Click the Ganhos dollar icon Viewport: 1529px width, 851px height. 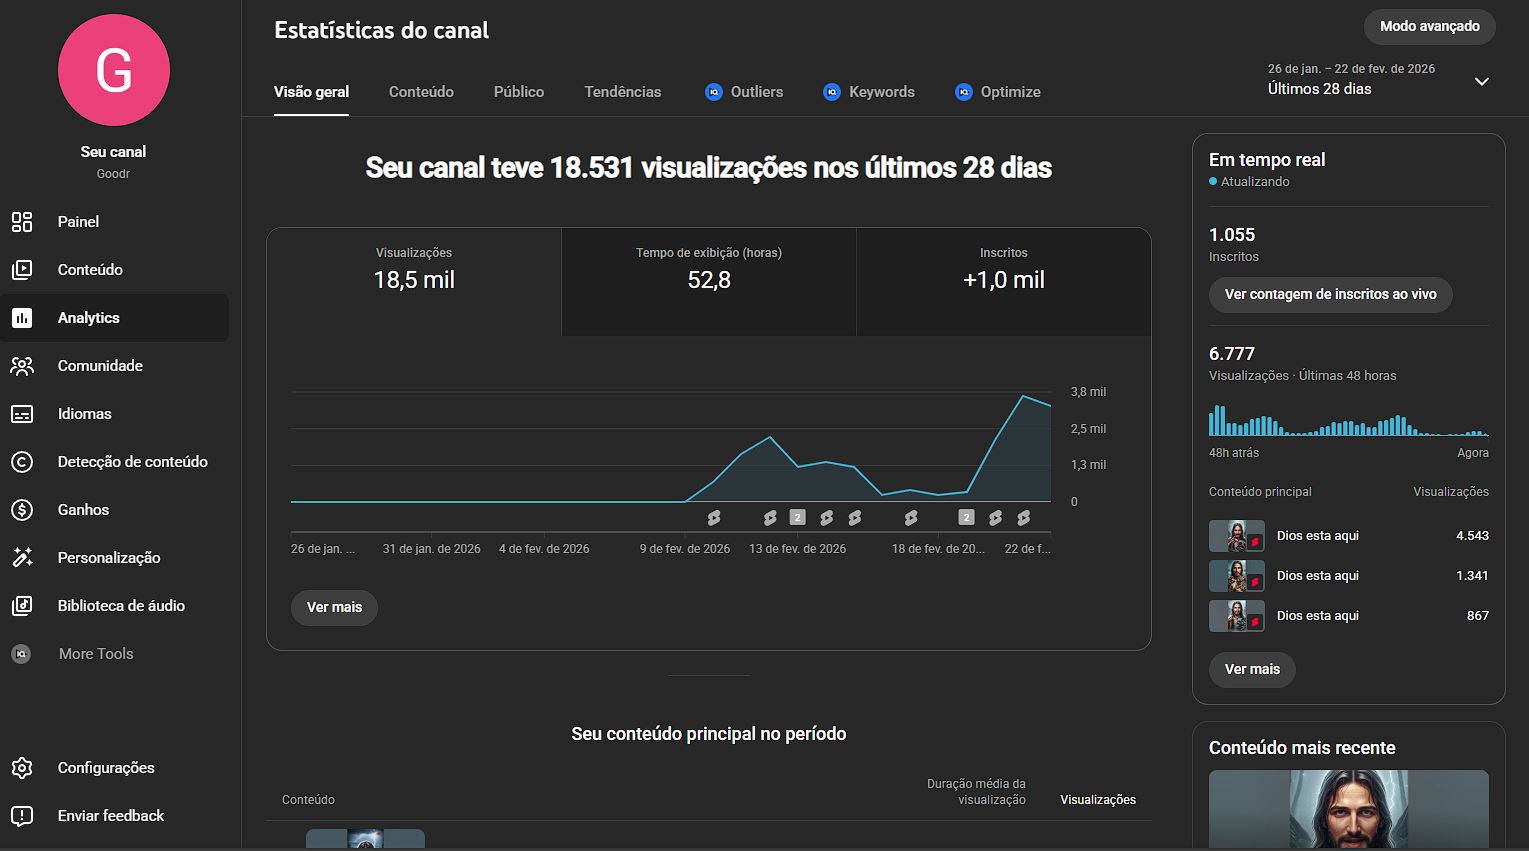point(22,510)
